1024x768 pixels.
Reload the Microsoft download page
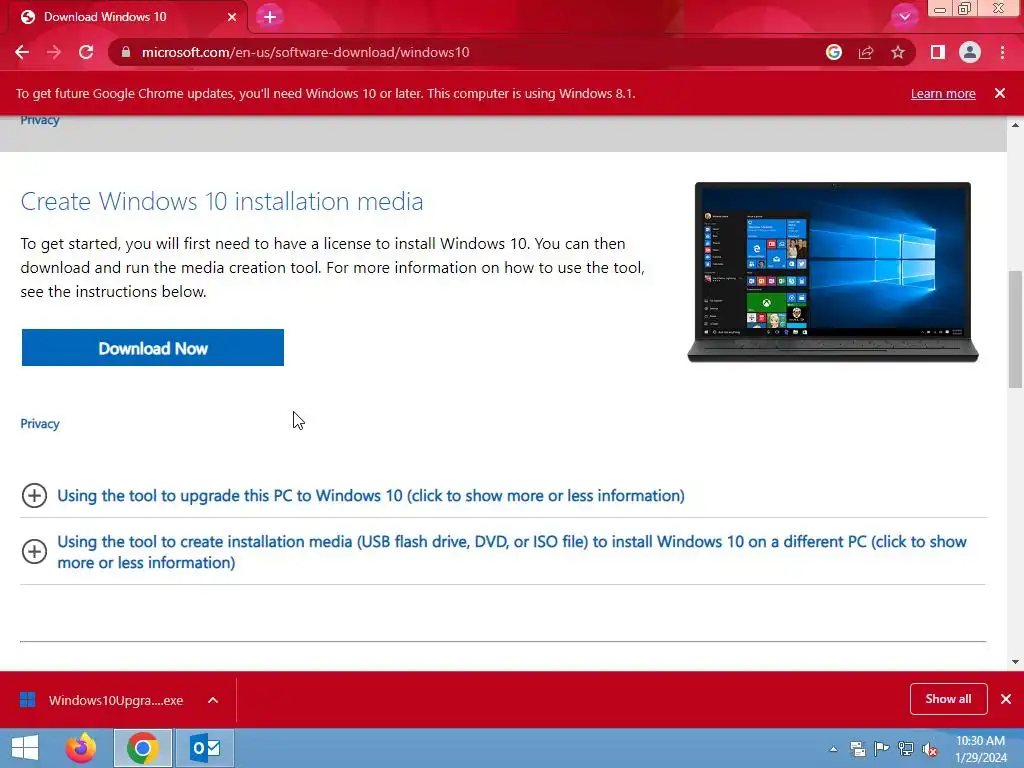click(86, 52)
